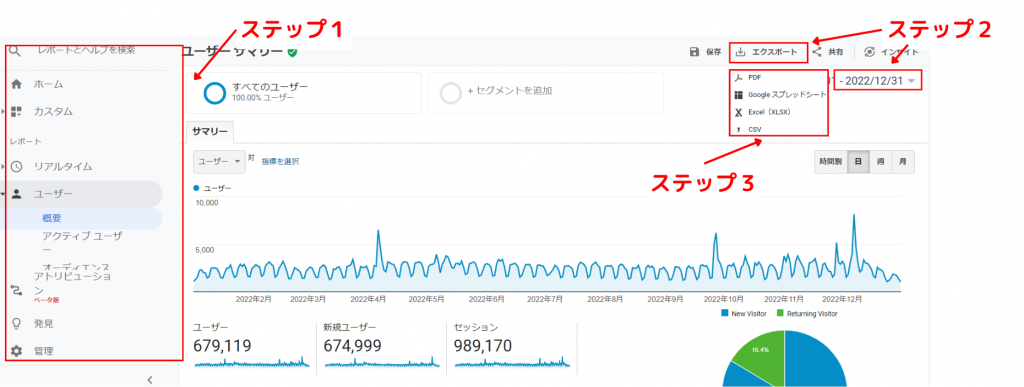Switch chart granularity to 月 (month)

point(903,162)
